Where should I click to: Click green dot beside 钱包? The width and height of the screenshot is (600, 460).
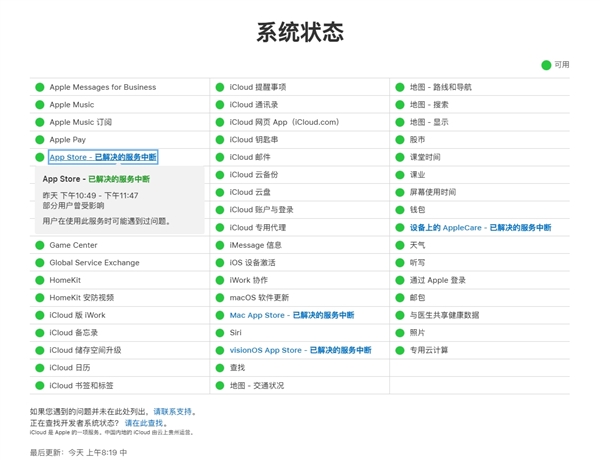400,210
